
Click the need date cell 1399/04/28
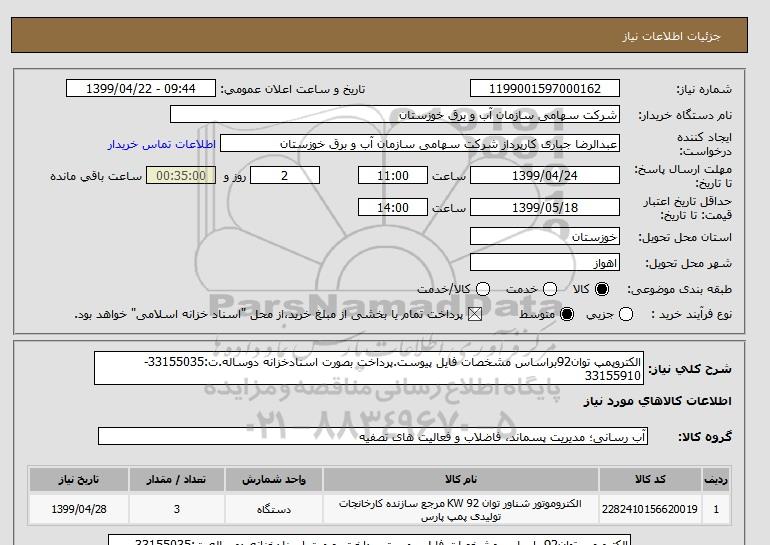pos(79,509)
